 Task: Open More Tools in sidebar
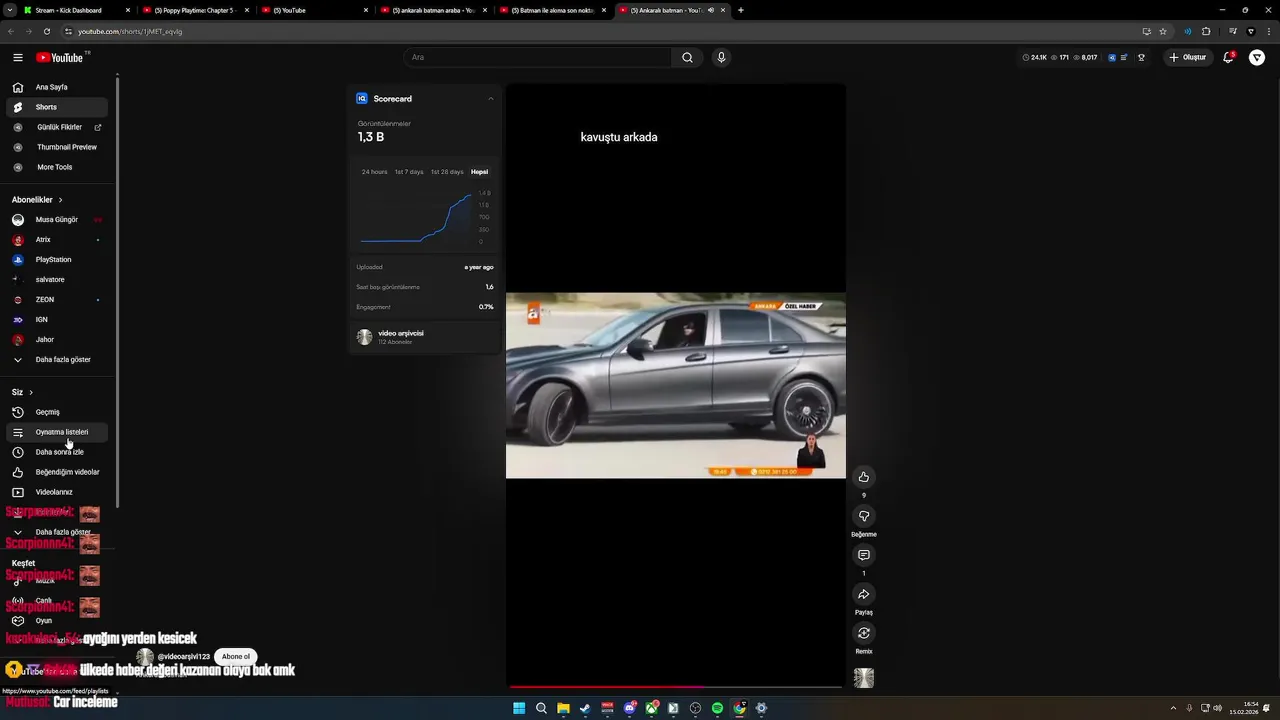pyautogui.click(x=57, y=167)
